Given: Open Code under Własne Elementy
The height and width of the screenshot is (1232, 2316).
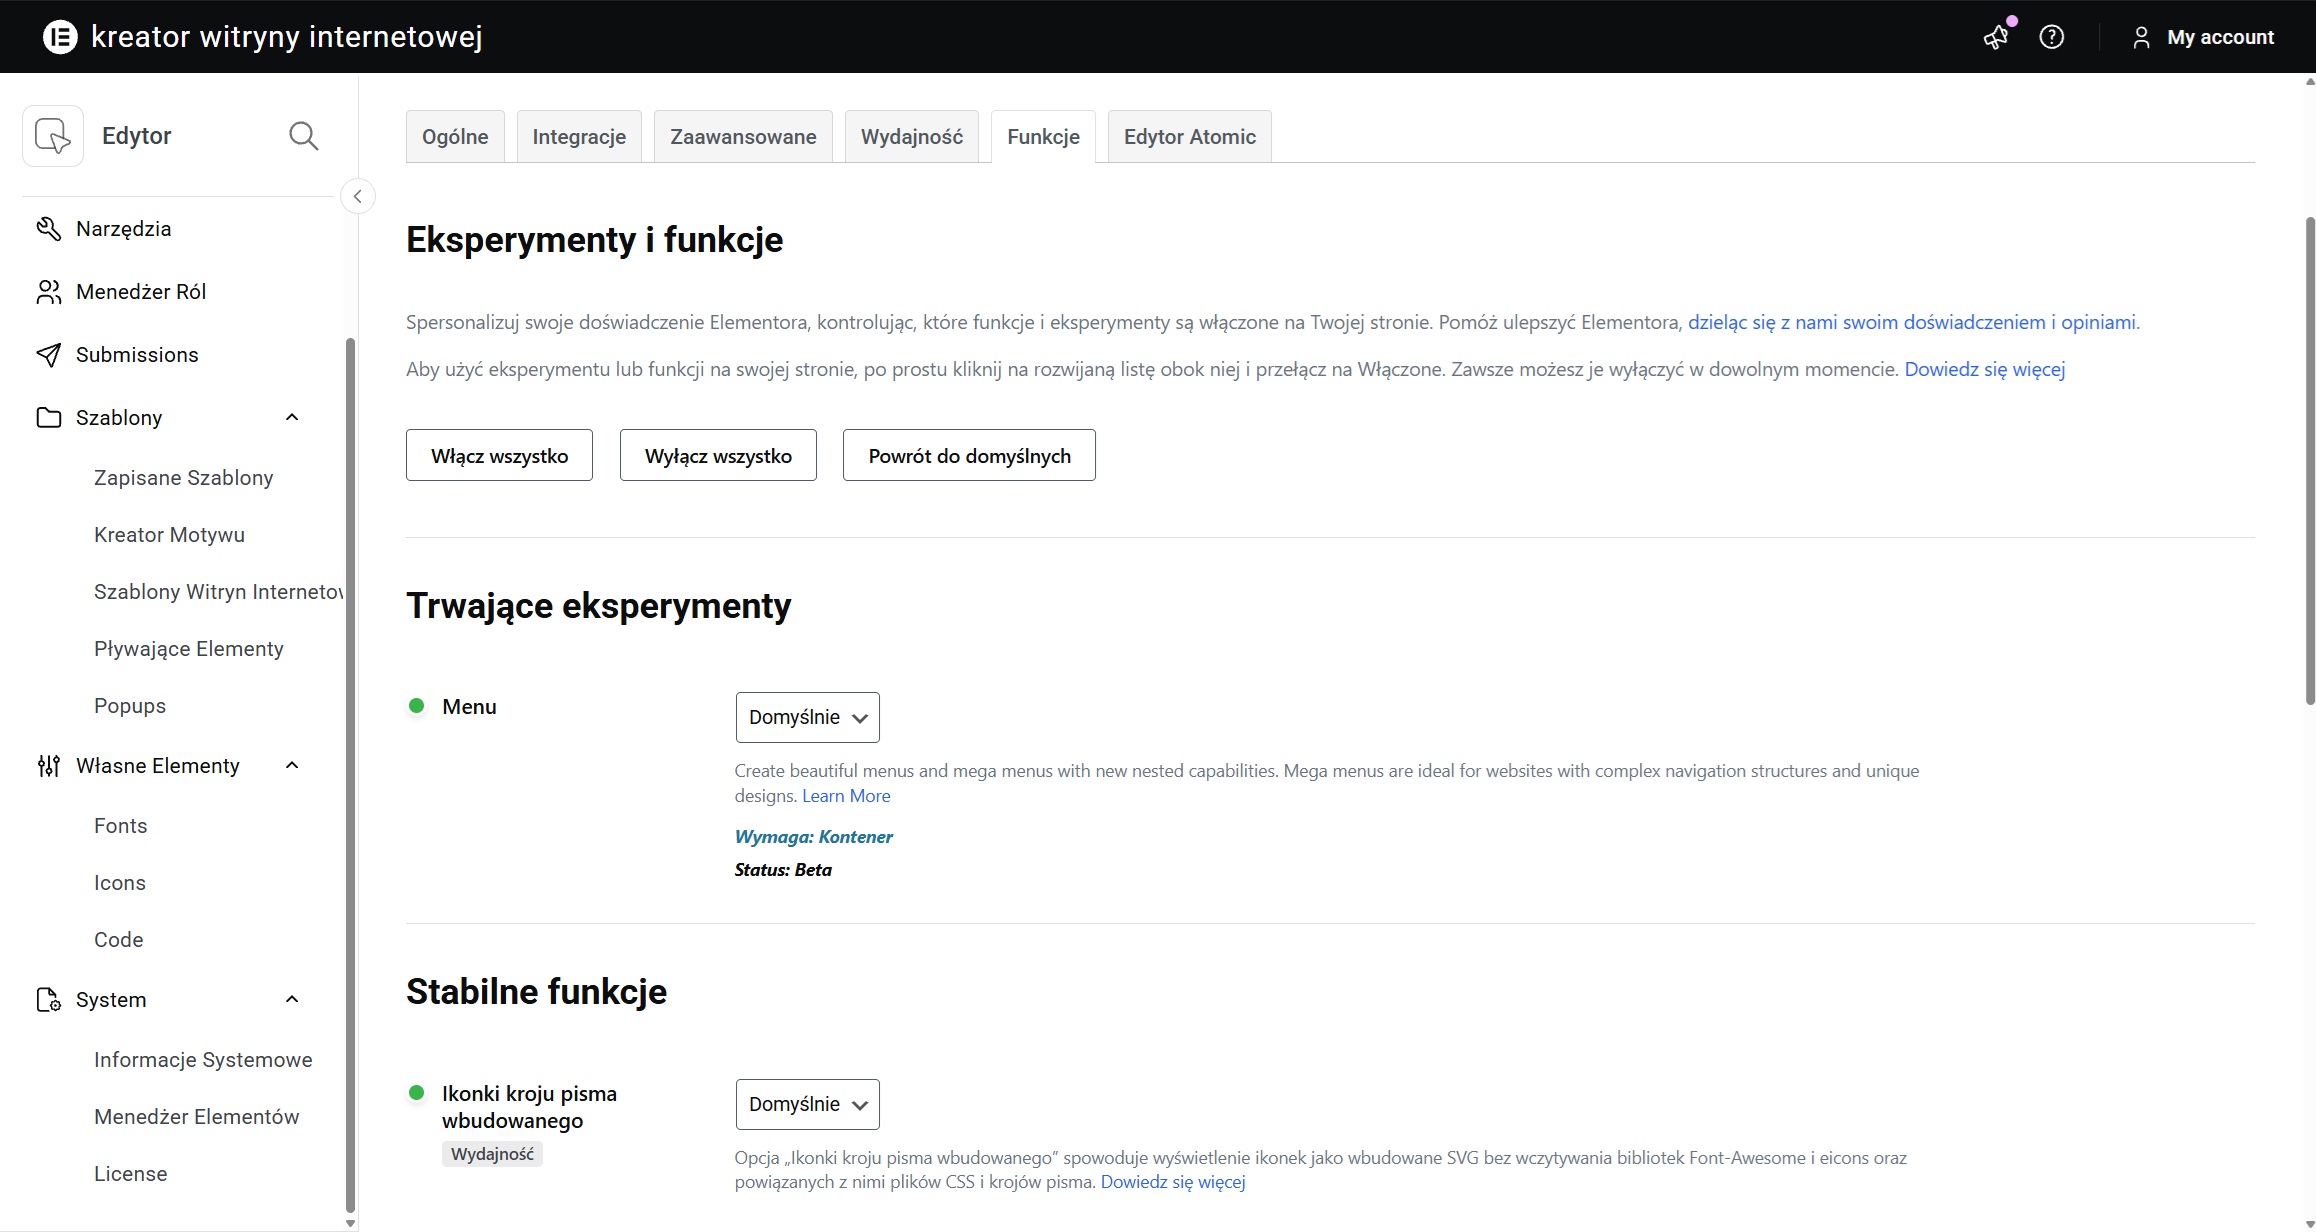Looking at the screenshot, I should [x=119, y=940].
